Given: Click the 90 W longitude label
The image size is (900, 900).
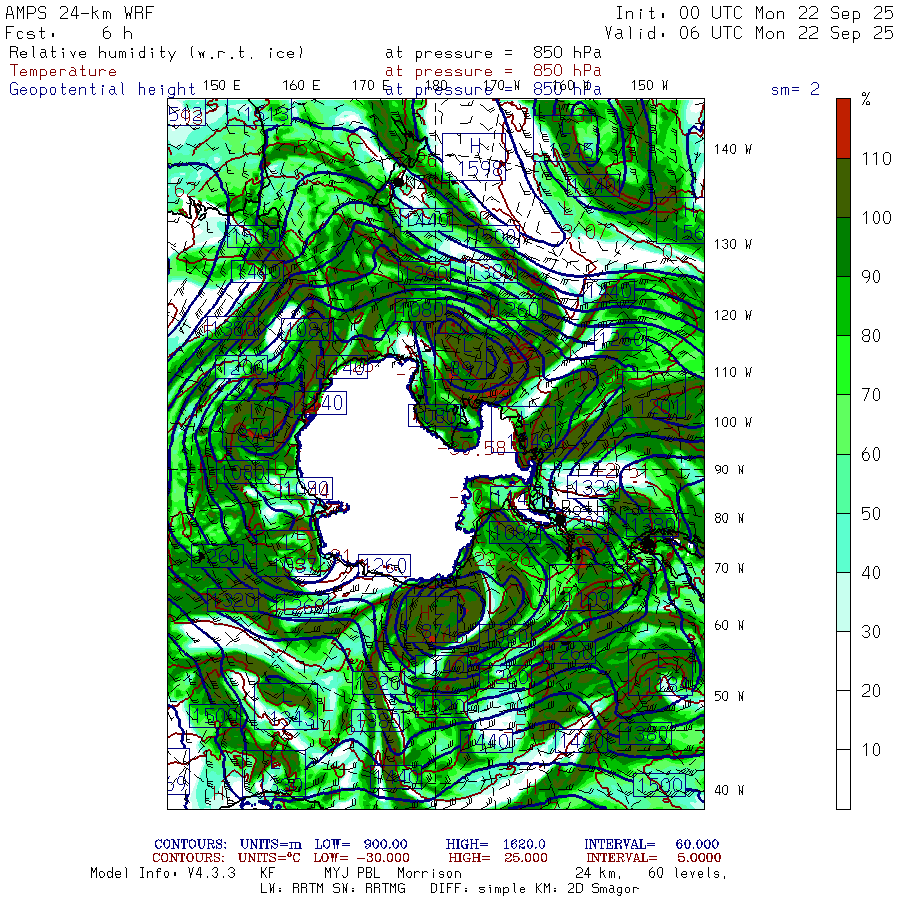Looking at the screenshot, I should click(730, 470).
